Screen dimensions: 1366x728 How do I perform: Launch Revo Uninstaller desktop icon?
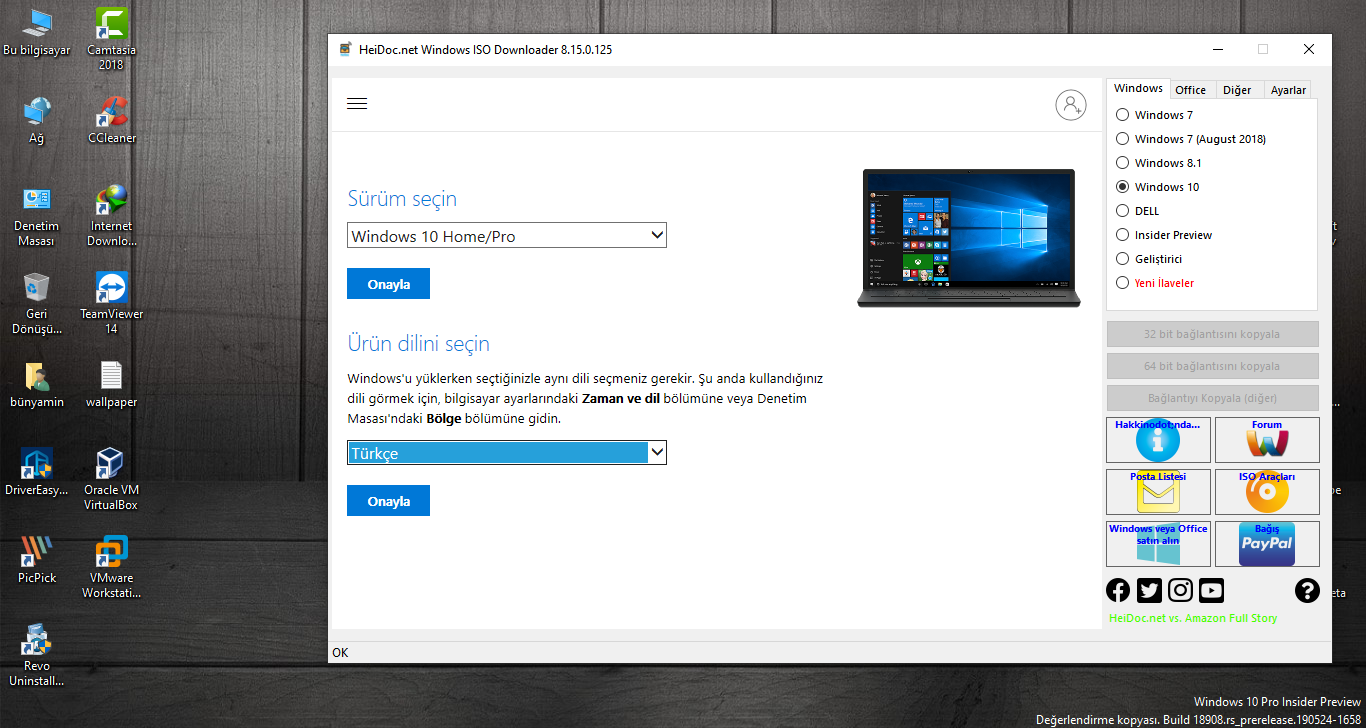click(37, 655)
